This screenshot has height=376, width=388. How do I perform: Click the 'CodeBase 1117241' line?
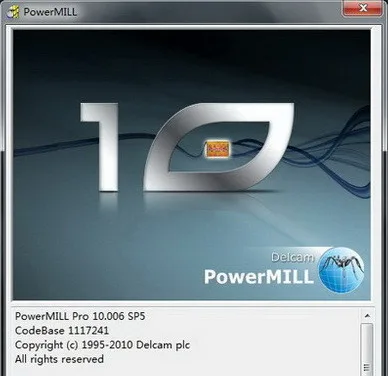[x=62, y=330]
